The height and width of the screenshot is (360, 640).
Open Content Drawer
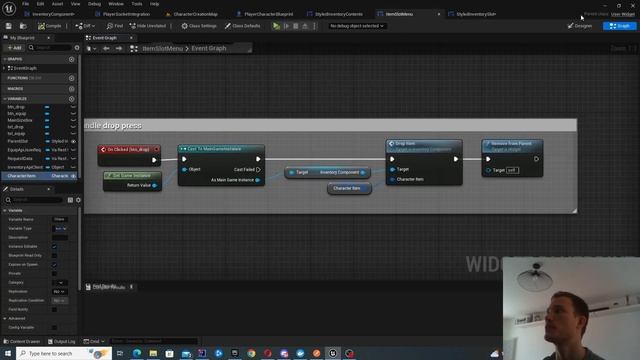tap(22, 341)
